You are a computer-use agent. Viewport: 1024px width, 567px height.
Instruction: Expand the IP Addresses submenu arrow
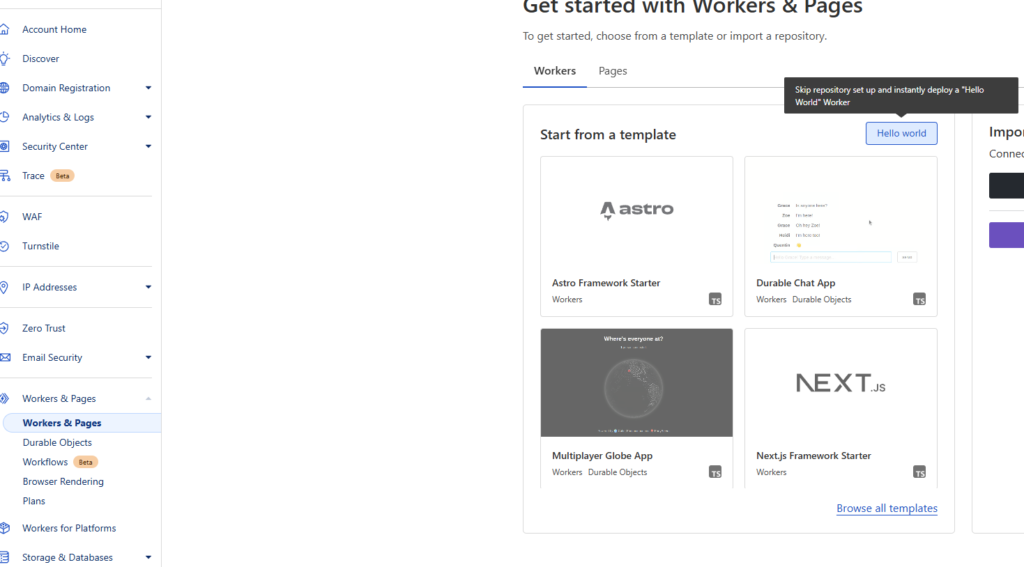coord(148,287)
